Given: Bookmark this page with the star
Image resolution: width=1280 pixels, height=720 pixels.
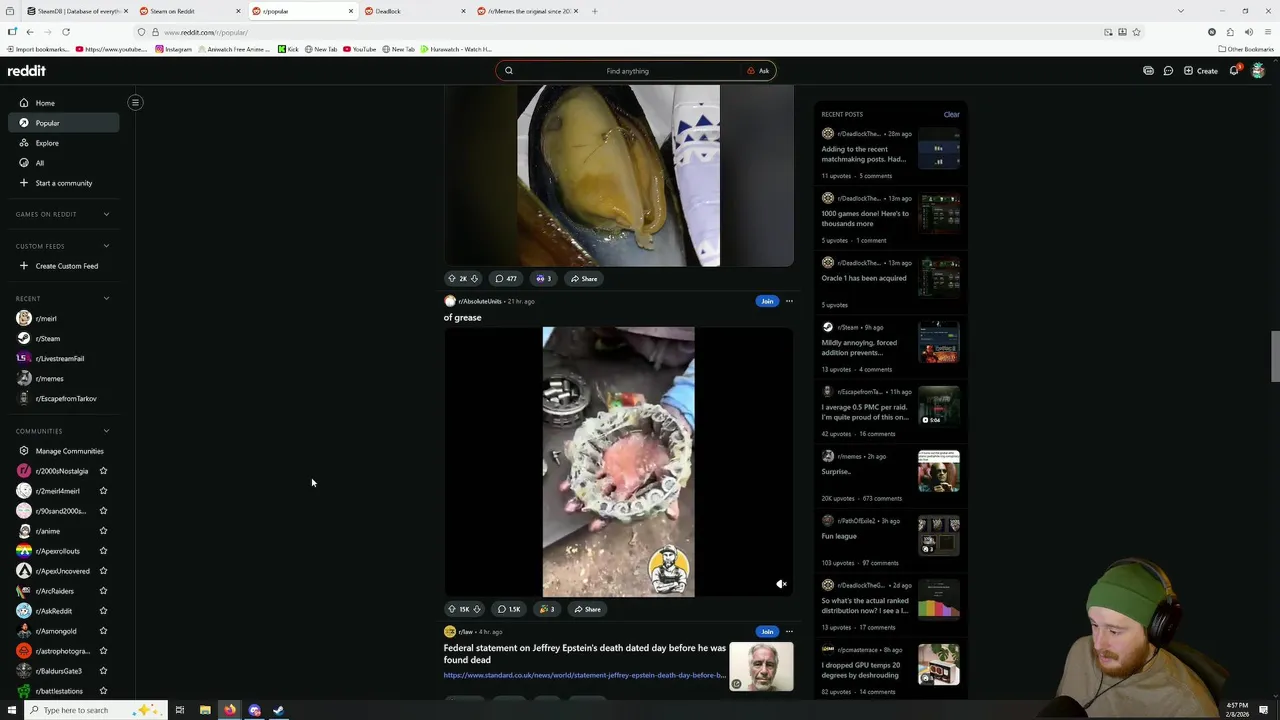Looking at the screenshot, I should (x=1136, y=32).
